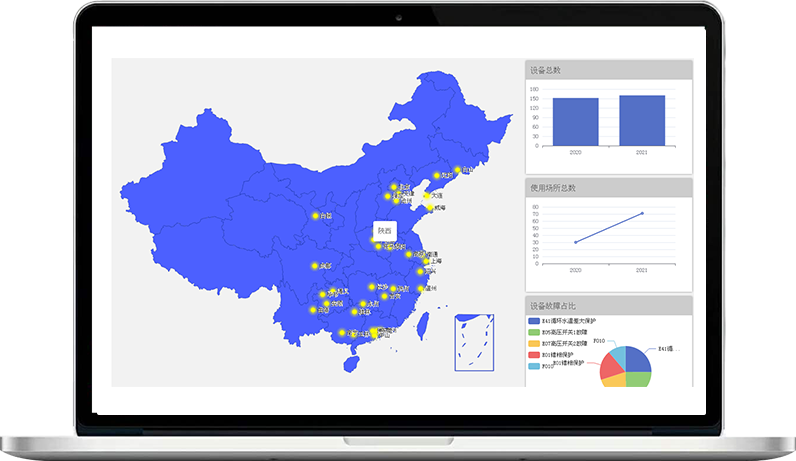796x461 pixels.
Task: Click the 温州 city marker on map
Action: tap(420, 288)
